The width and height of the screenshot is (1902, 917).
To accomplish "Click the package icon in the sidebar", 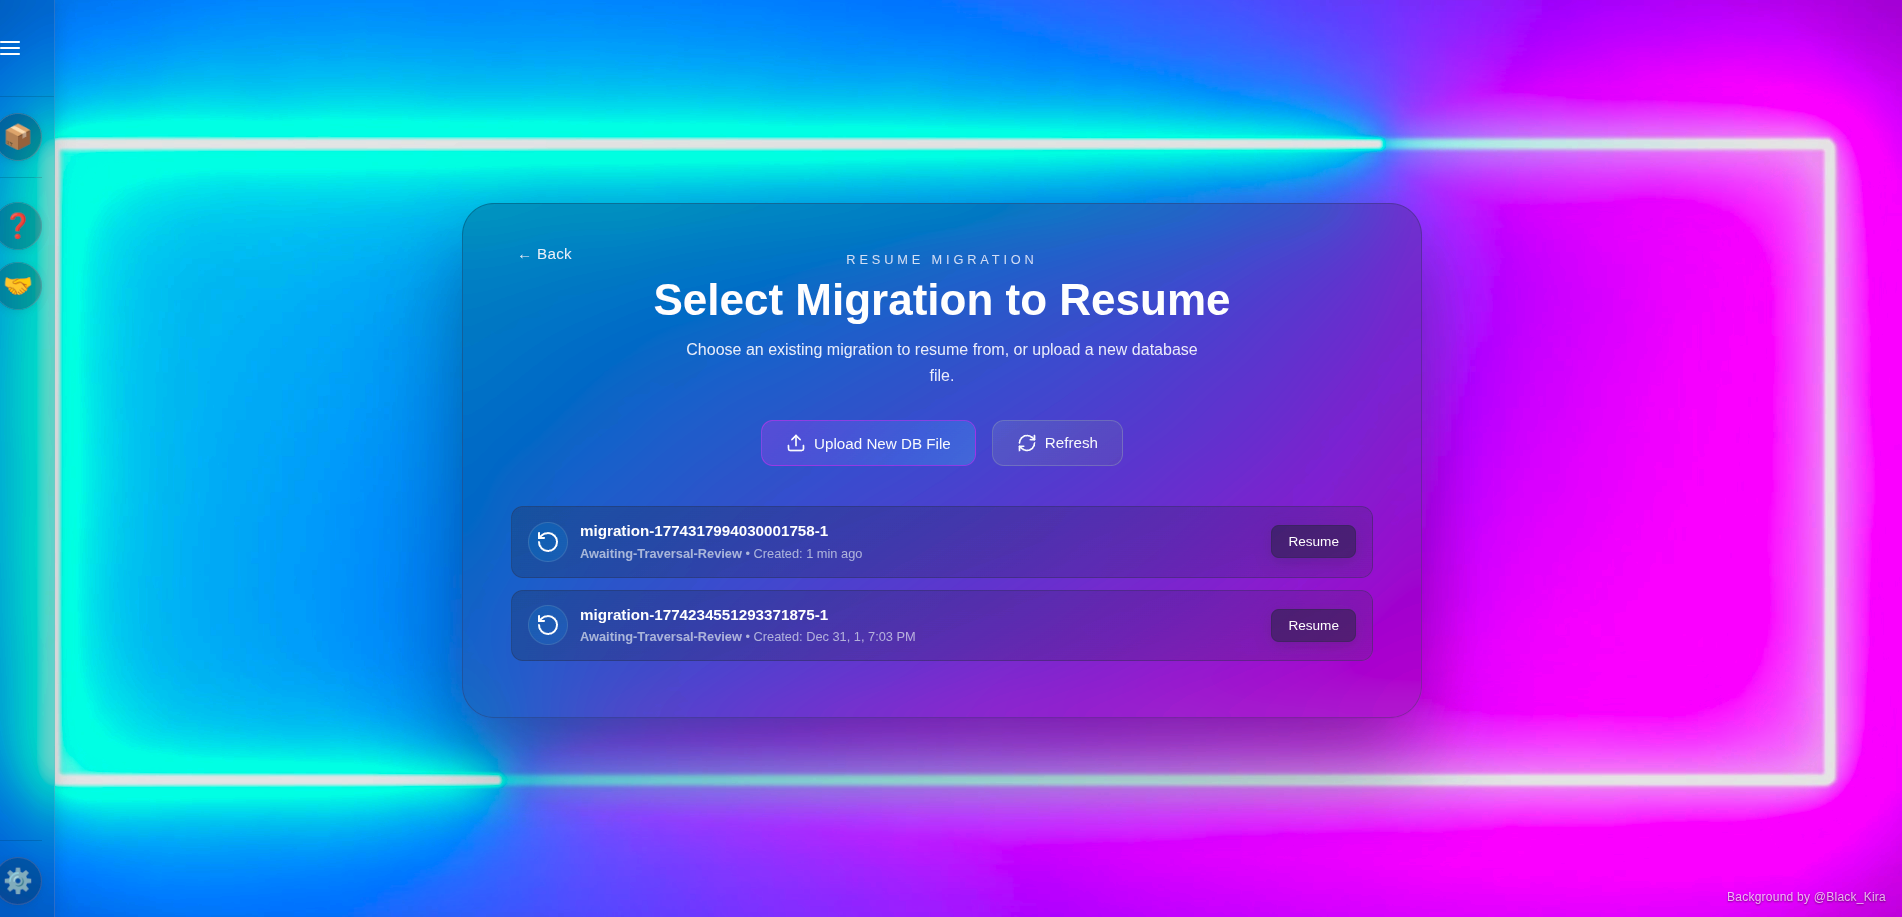I will [19, 137].
